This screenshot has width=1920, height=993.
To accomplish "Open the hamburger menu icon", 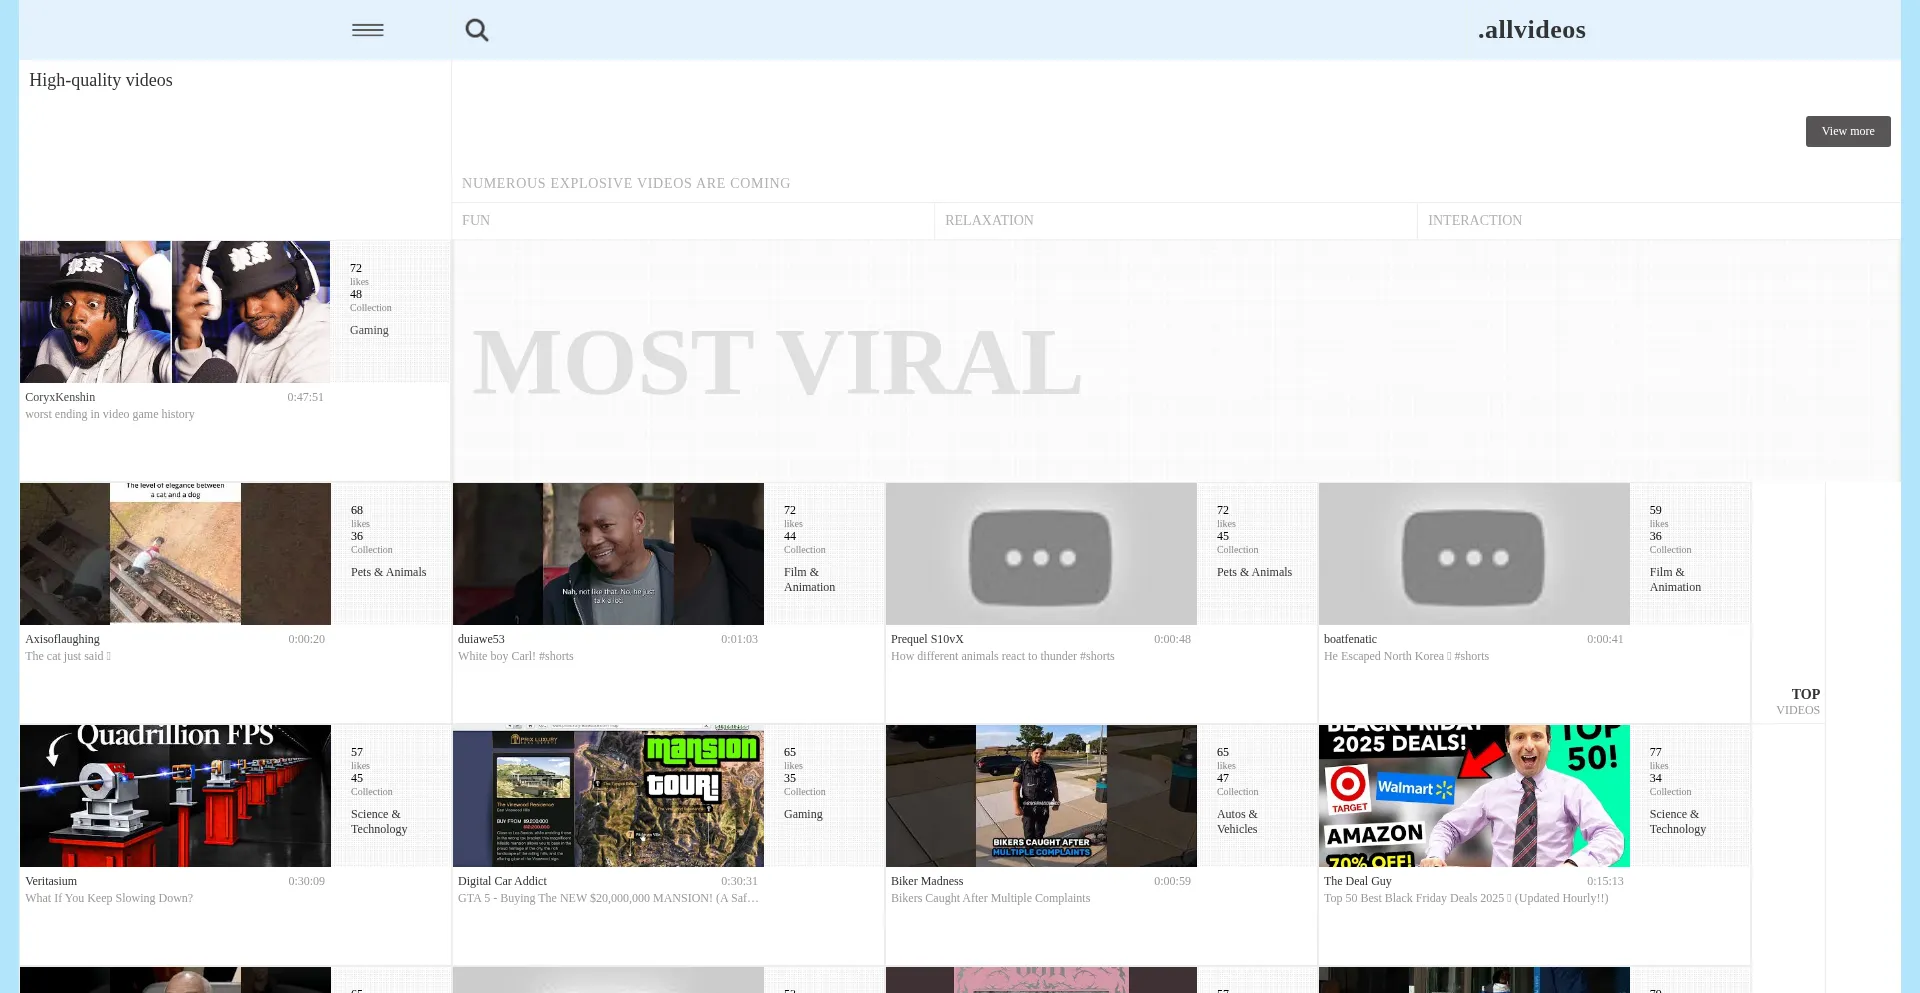I will pos(368,30).
